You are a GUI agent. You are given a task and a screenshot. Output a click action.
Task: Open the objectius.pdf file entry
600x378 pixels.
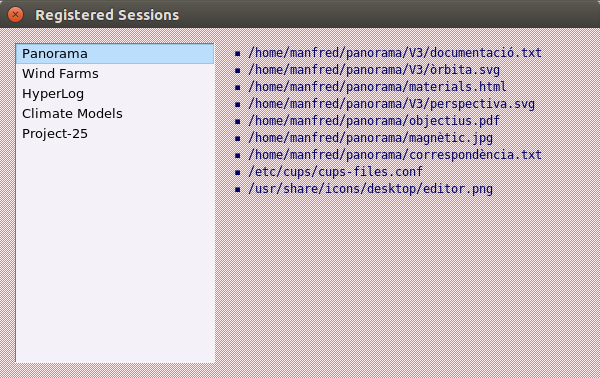click(x=374, y=121)
